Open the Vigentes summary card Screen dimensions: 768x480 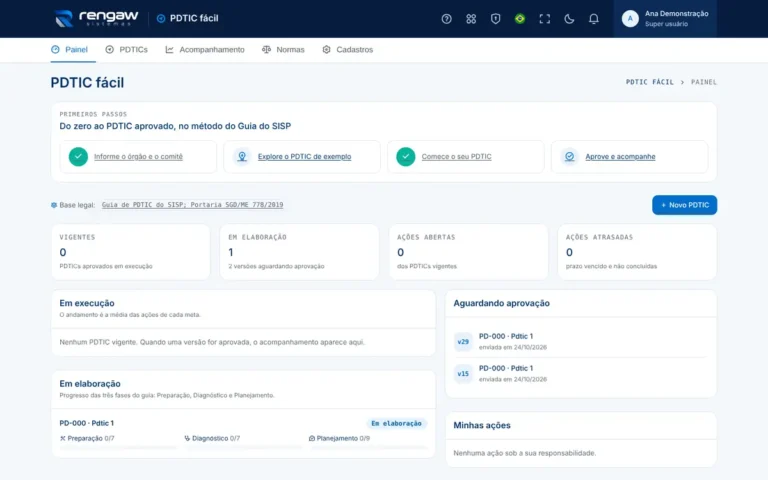(130, 252)
